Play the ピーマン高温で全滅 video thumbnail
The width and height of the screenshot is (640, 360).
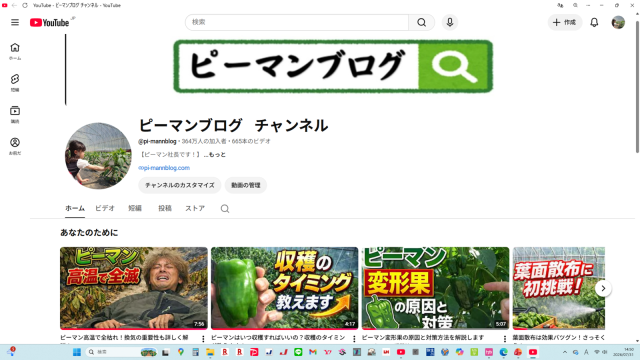133,288
